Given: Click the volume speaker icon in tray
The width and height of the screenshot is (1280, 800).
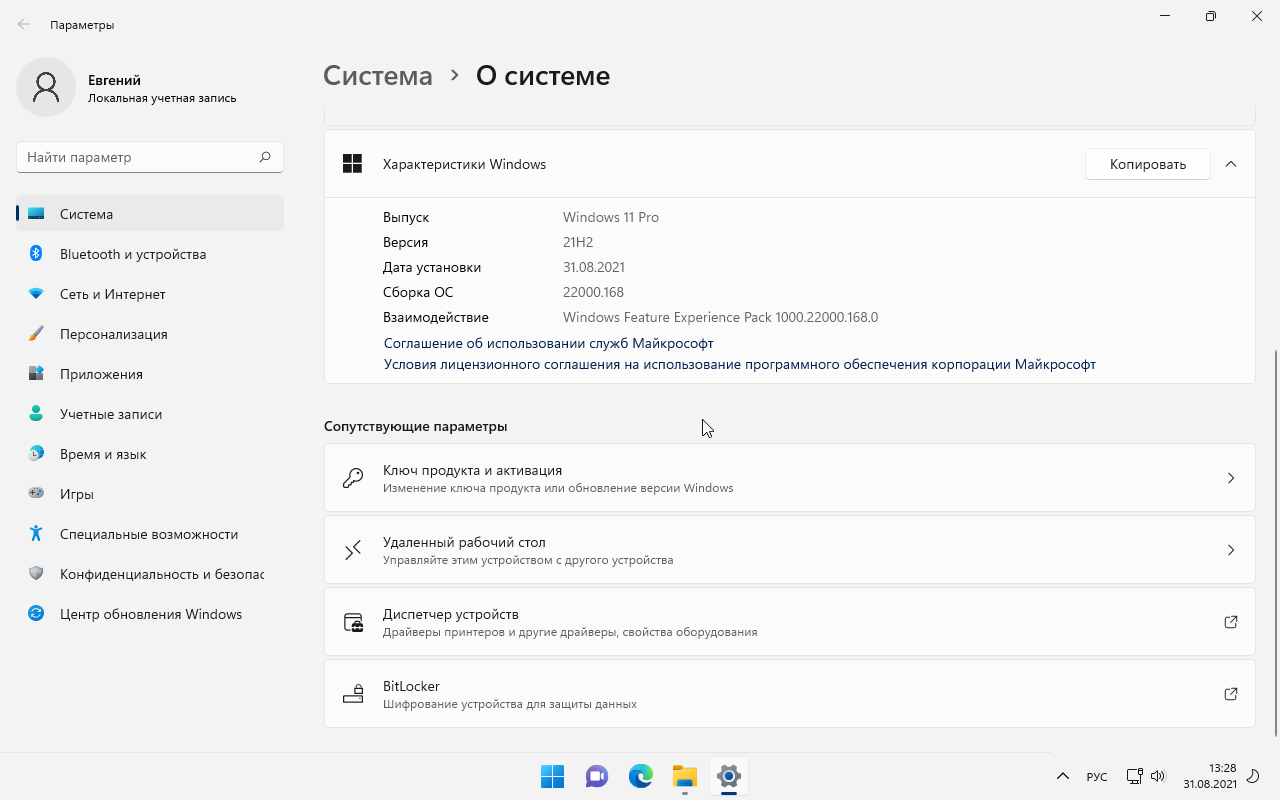Looking at the screenshot, I should pyautogui.click(x=1158, y=776).
